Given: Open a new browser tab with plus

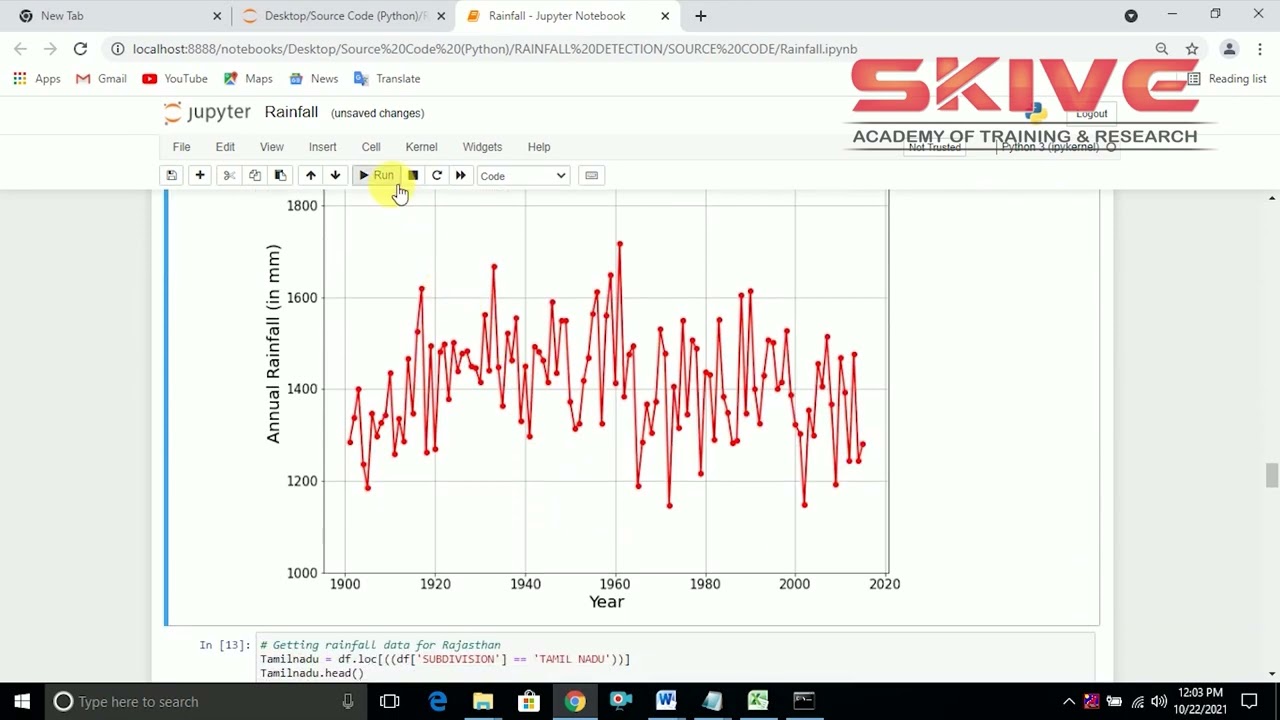Looking at the screenshot, I should pyautogui.click(x=701, y=16).
